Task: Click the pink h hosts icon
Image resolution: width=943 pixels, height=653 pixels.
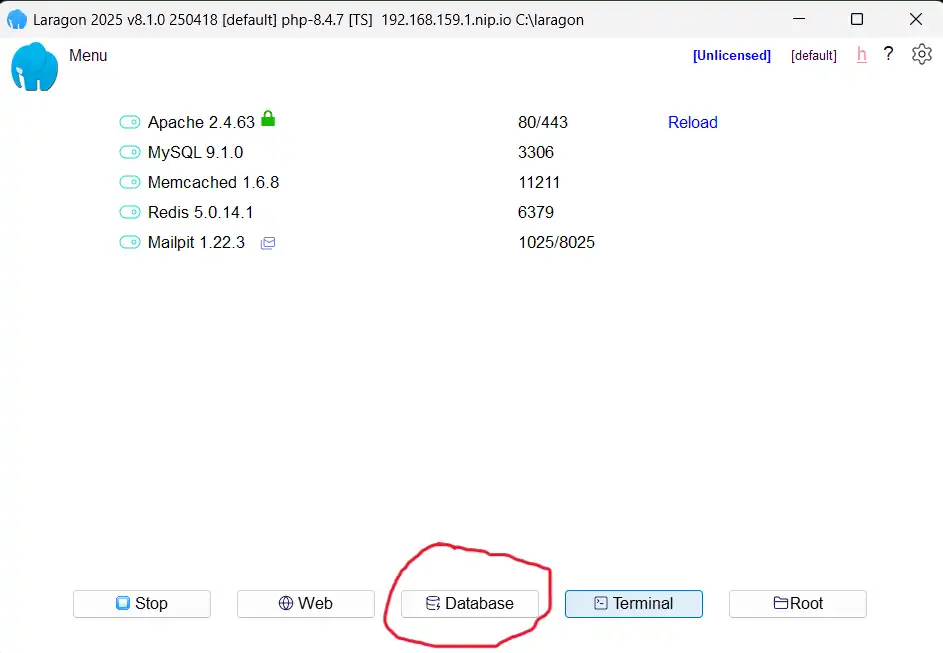Action: pos(861,55)
